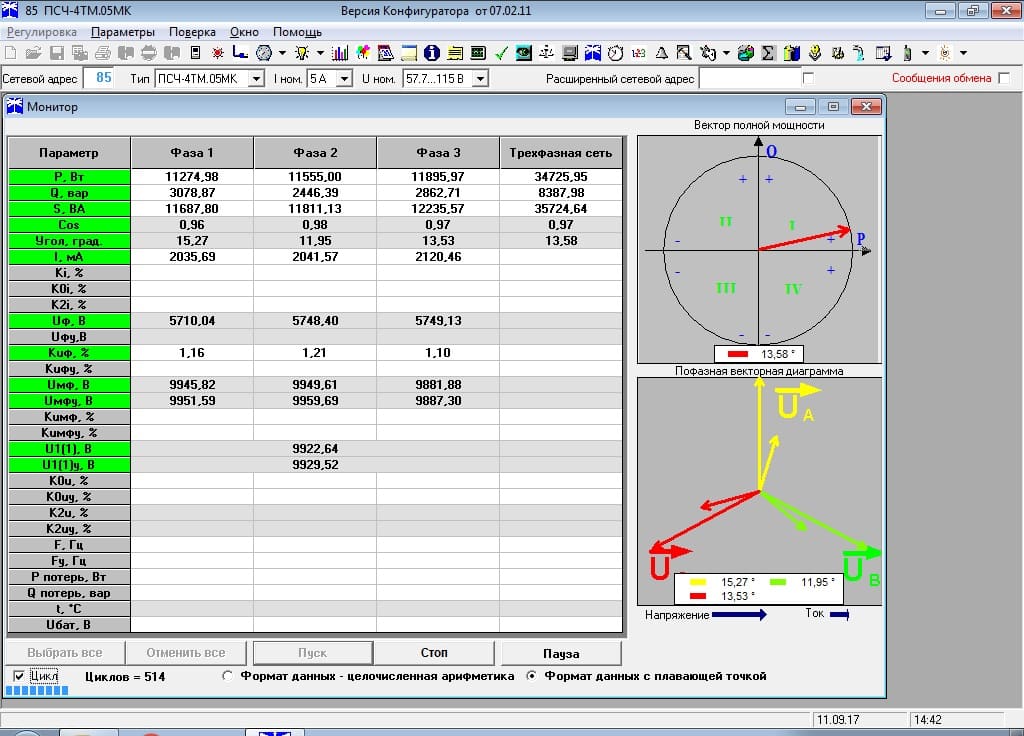Viewport: 1024px width, 736px height.
Task: Click the light bulb toolbar icon
Action: [x=301, y=53]
